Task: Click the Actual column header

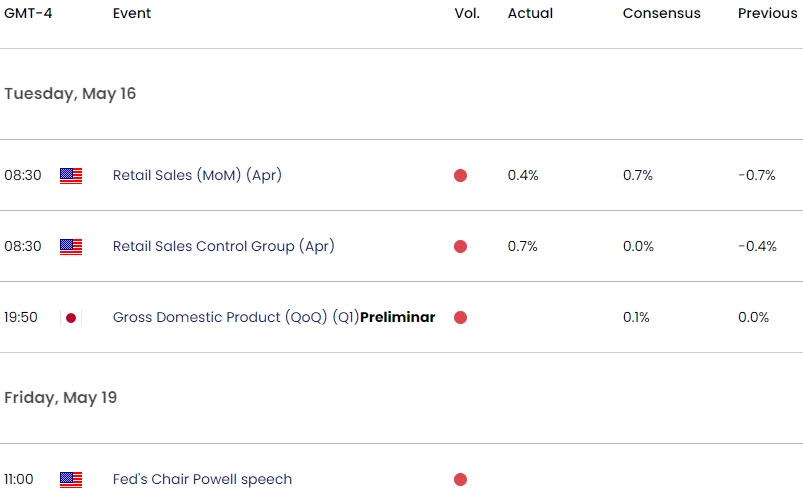Action: tap(531, 14)
